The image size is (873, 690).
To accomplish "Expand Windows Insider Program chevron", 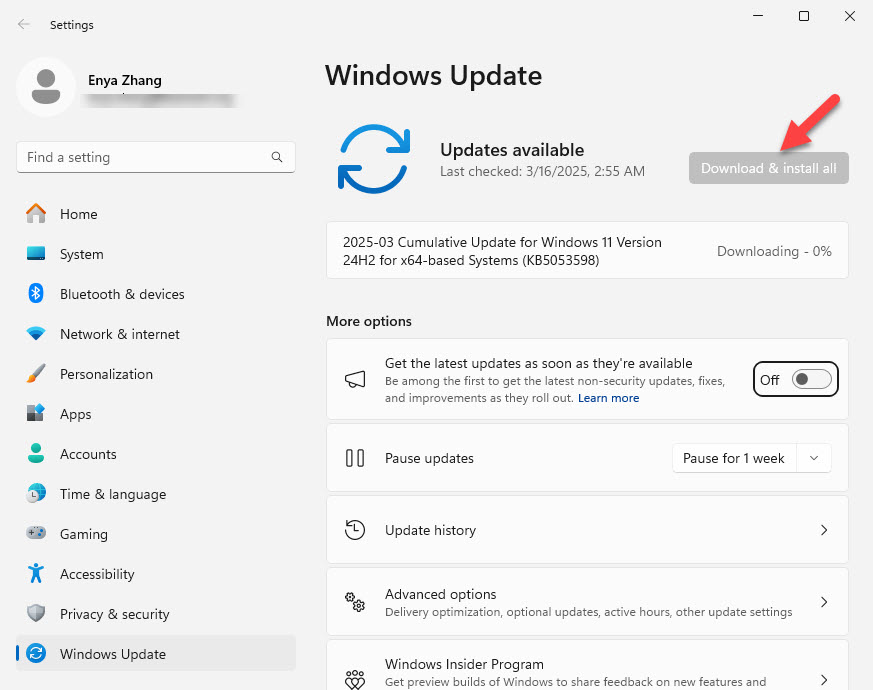I will (823, 678).
